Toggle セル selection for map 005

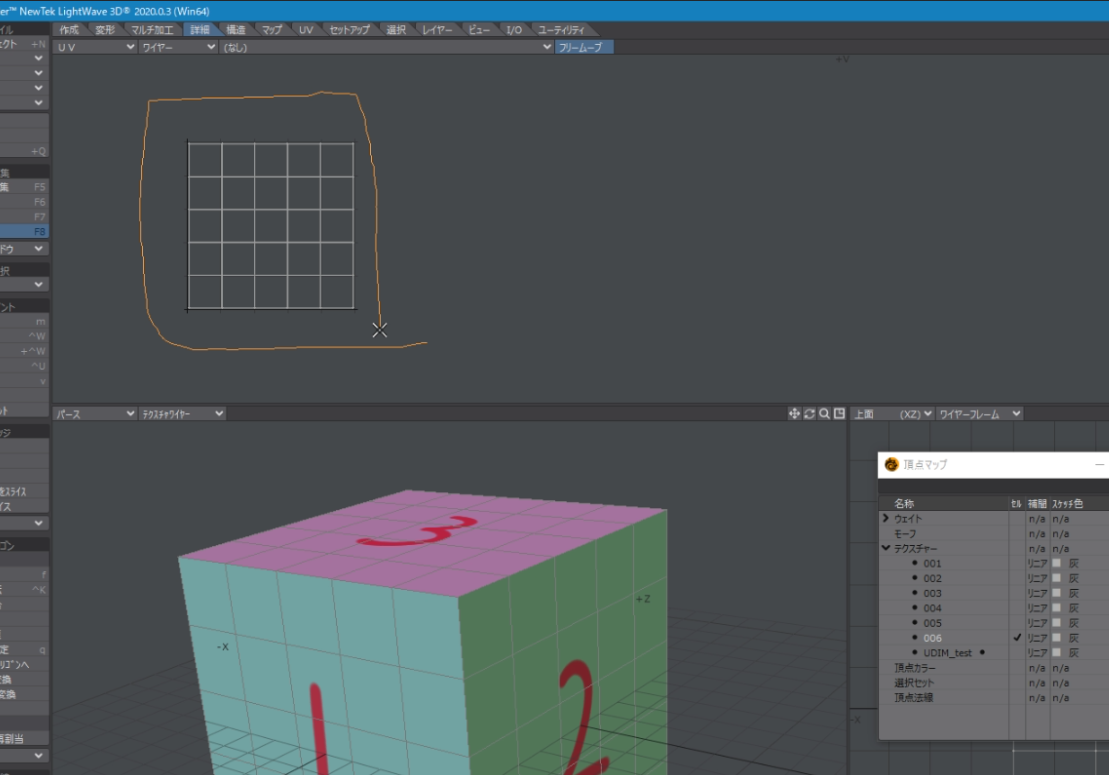coord(1017,623)
